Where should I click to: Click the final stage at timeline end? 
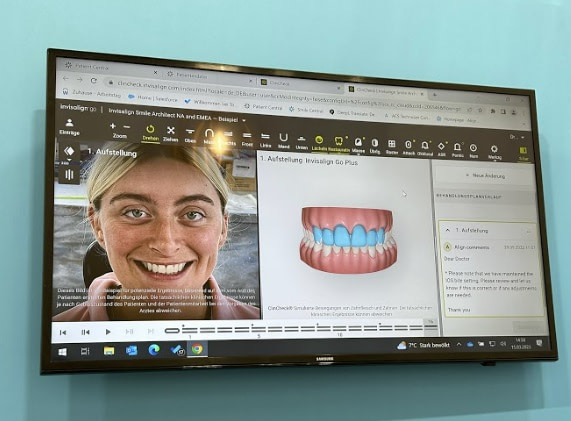431,327
